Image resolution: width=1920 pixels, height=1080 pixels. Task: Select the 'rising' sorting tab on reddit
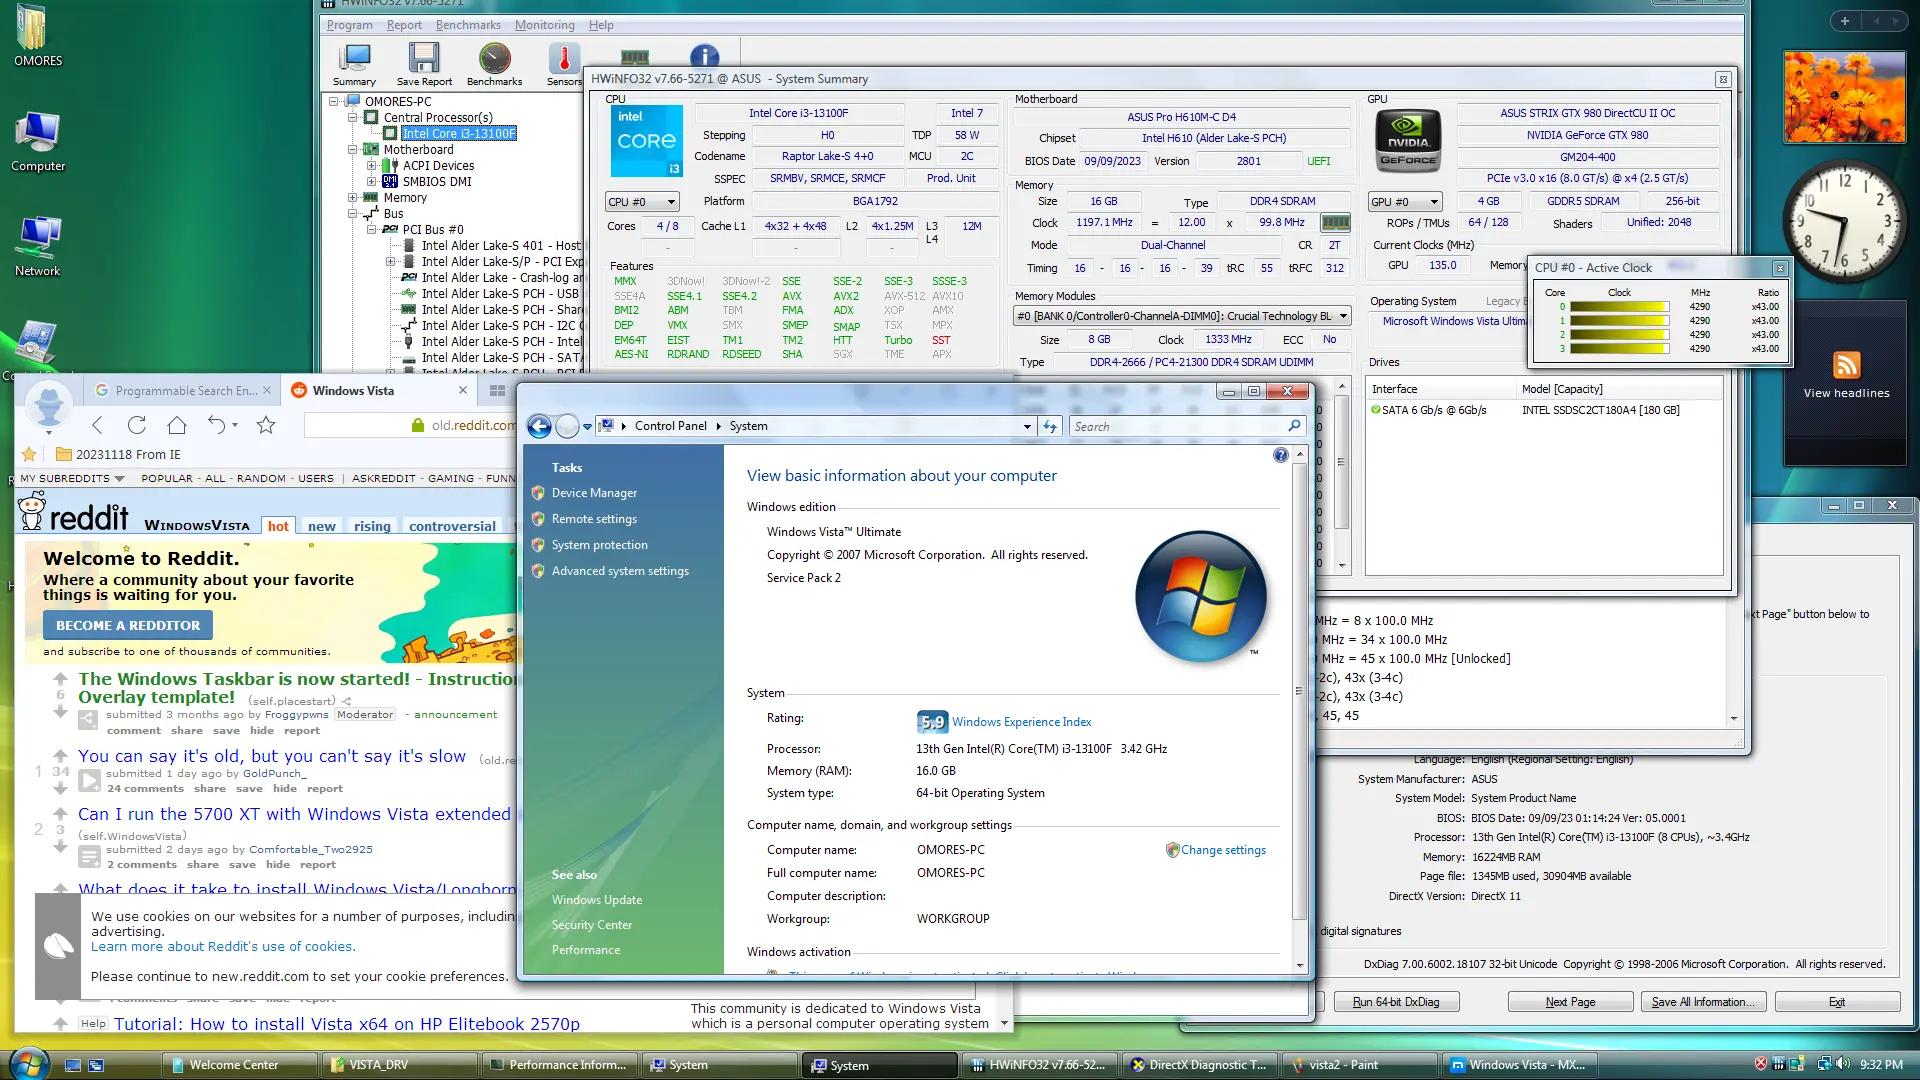click(372, 526)
